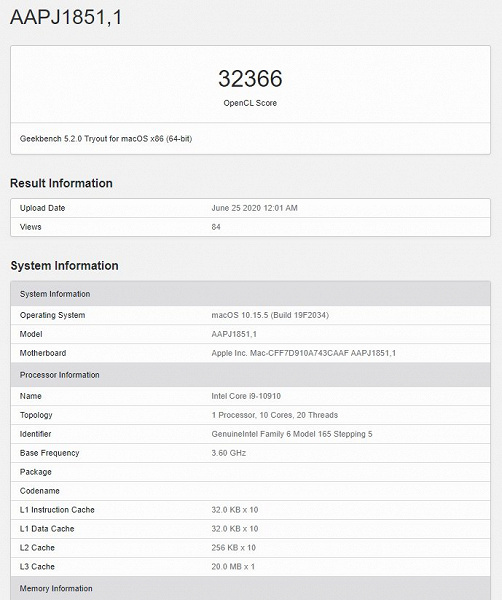Click the Result Information heading
502x600 pixels.
click(61, 183)
